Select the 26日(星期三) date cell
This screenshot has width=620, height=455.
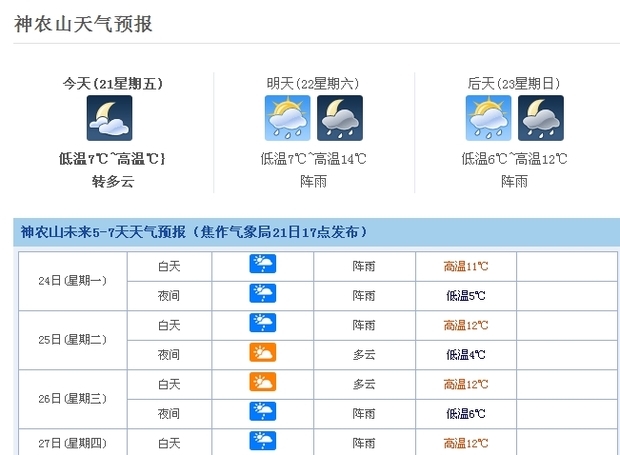tap(72, 399)
